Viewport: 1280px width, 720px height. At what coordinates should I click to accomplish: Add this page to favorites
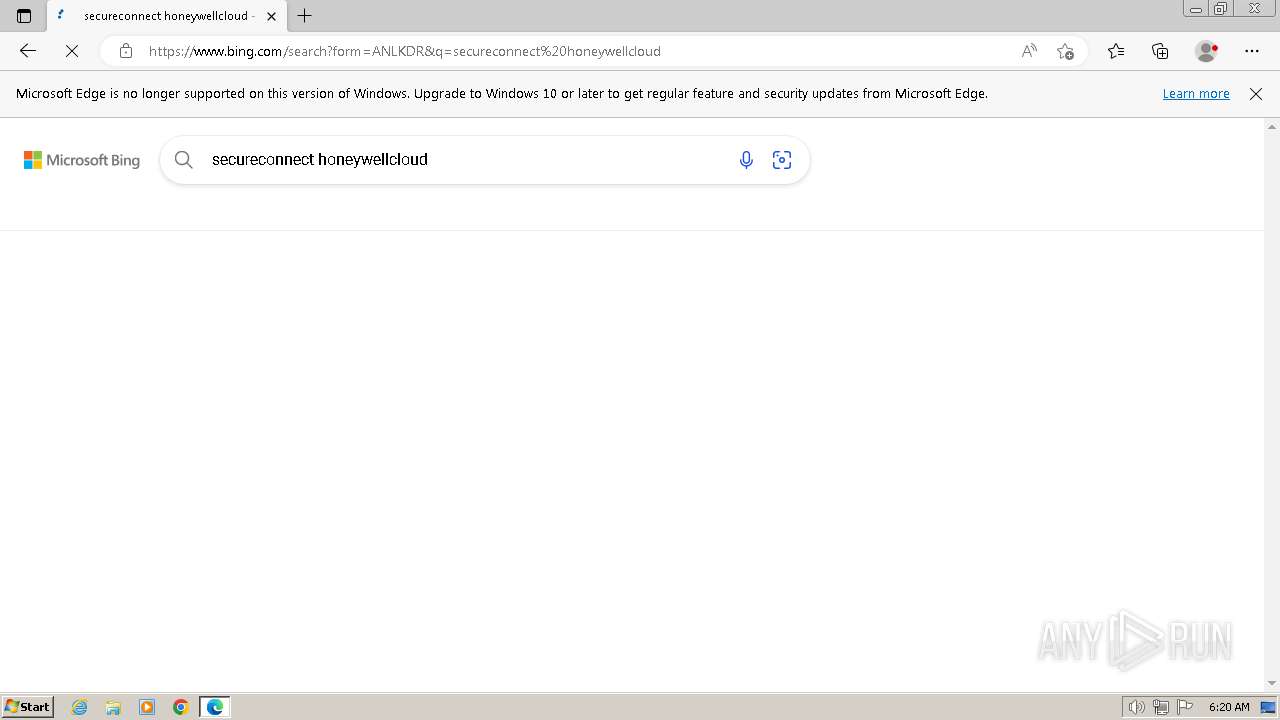(1066, 51)
